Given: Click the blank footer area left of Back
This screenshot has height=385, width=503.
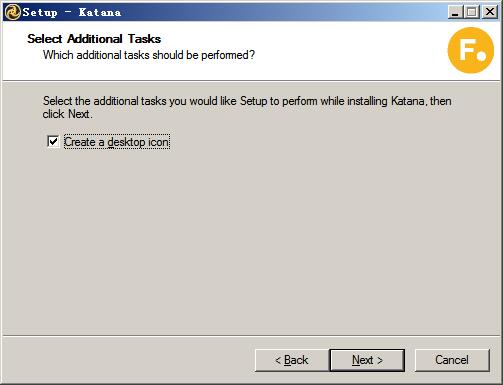Looking at the screenshot, I should [x=128, y=360].
